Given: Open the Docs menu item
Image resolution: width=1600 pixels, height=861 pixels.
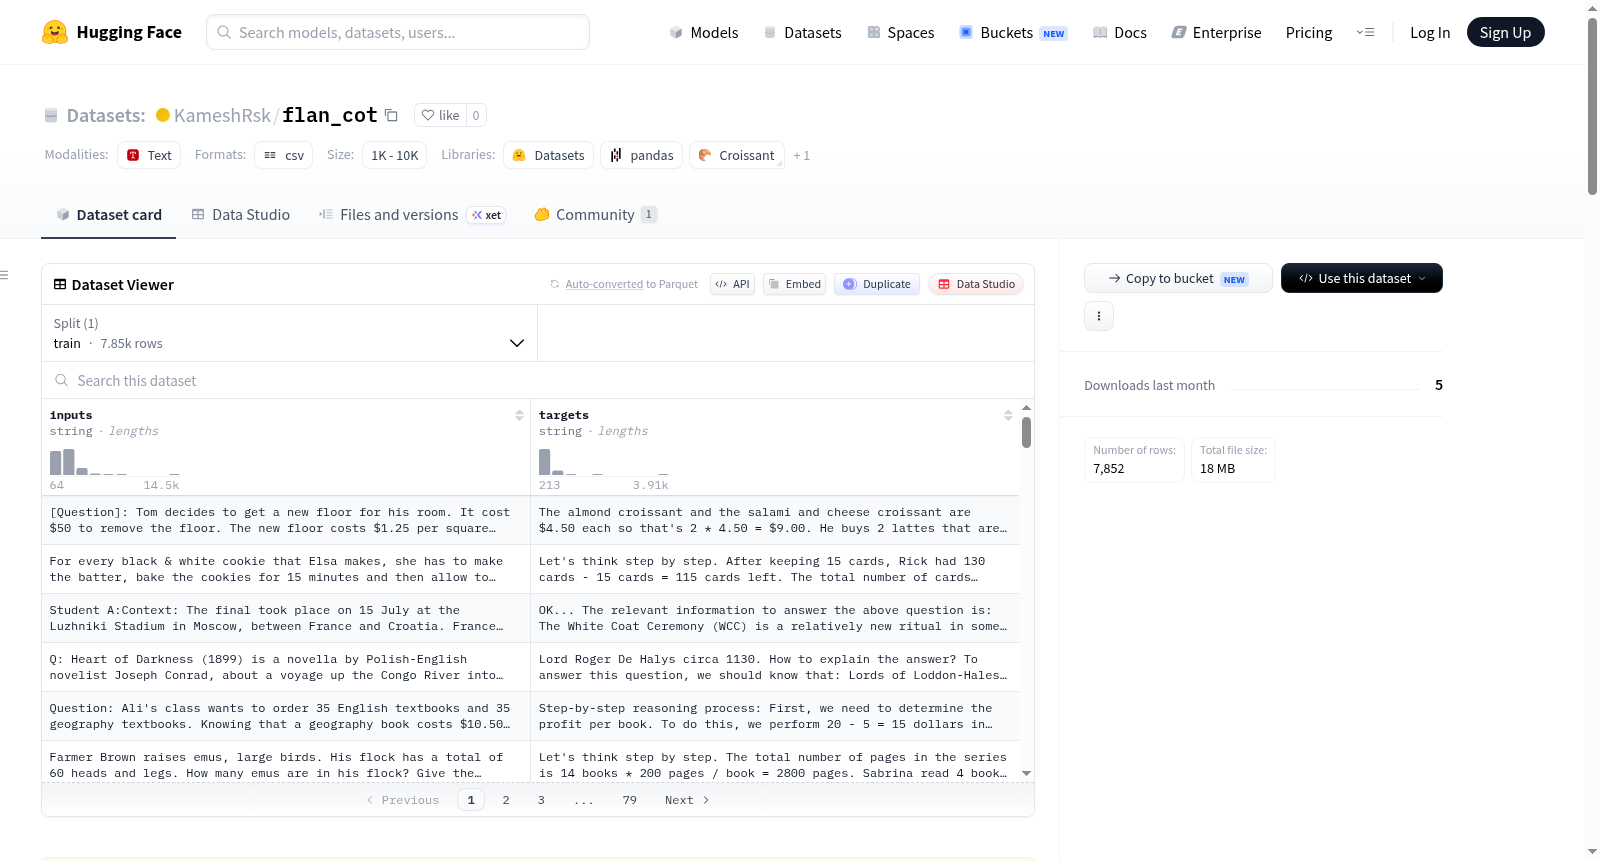Looking at the screenshot, I should click(1119, 32).
